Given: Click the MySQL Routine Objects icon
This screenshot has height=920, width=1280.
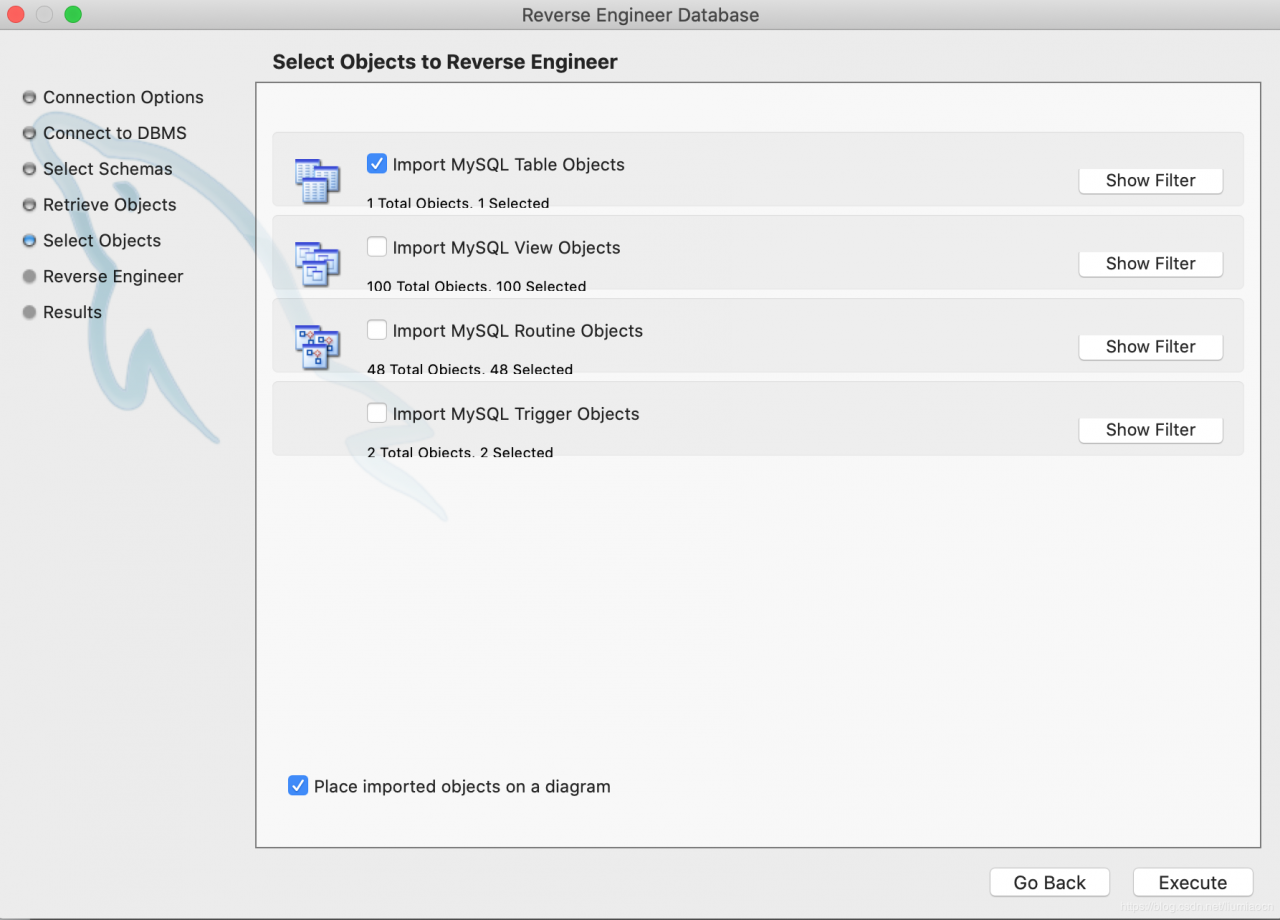Looking at the screenshot, I should tap(317, 346).
